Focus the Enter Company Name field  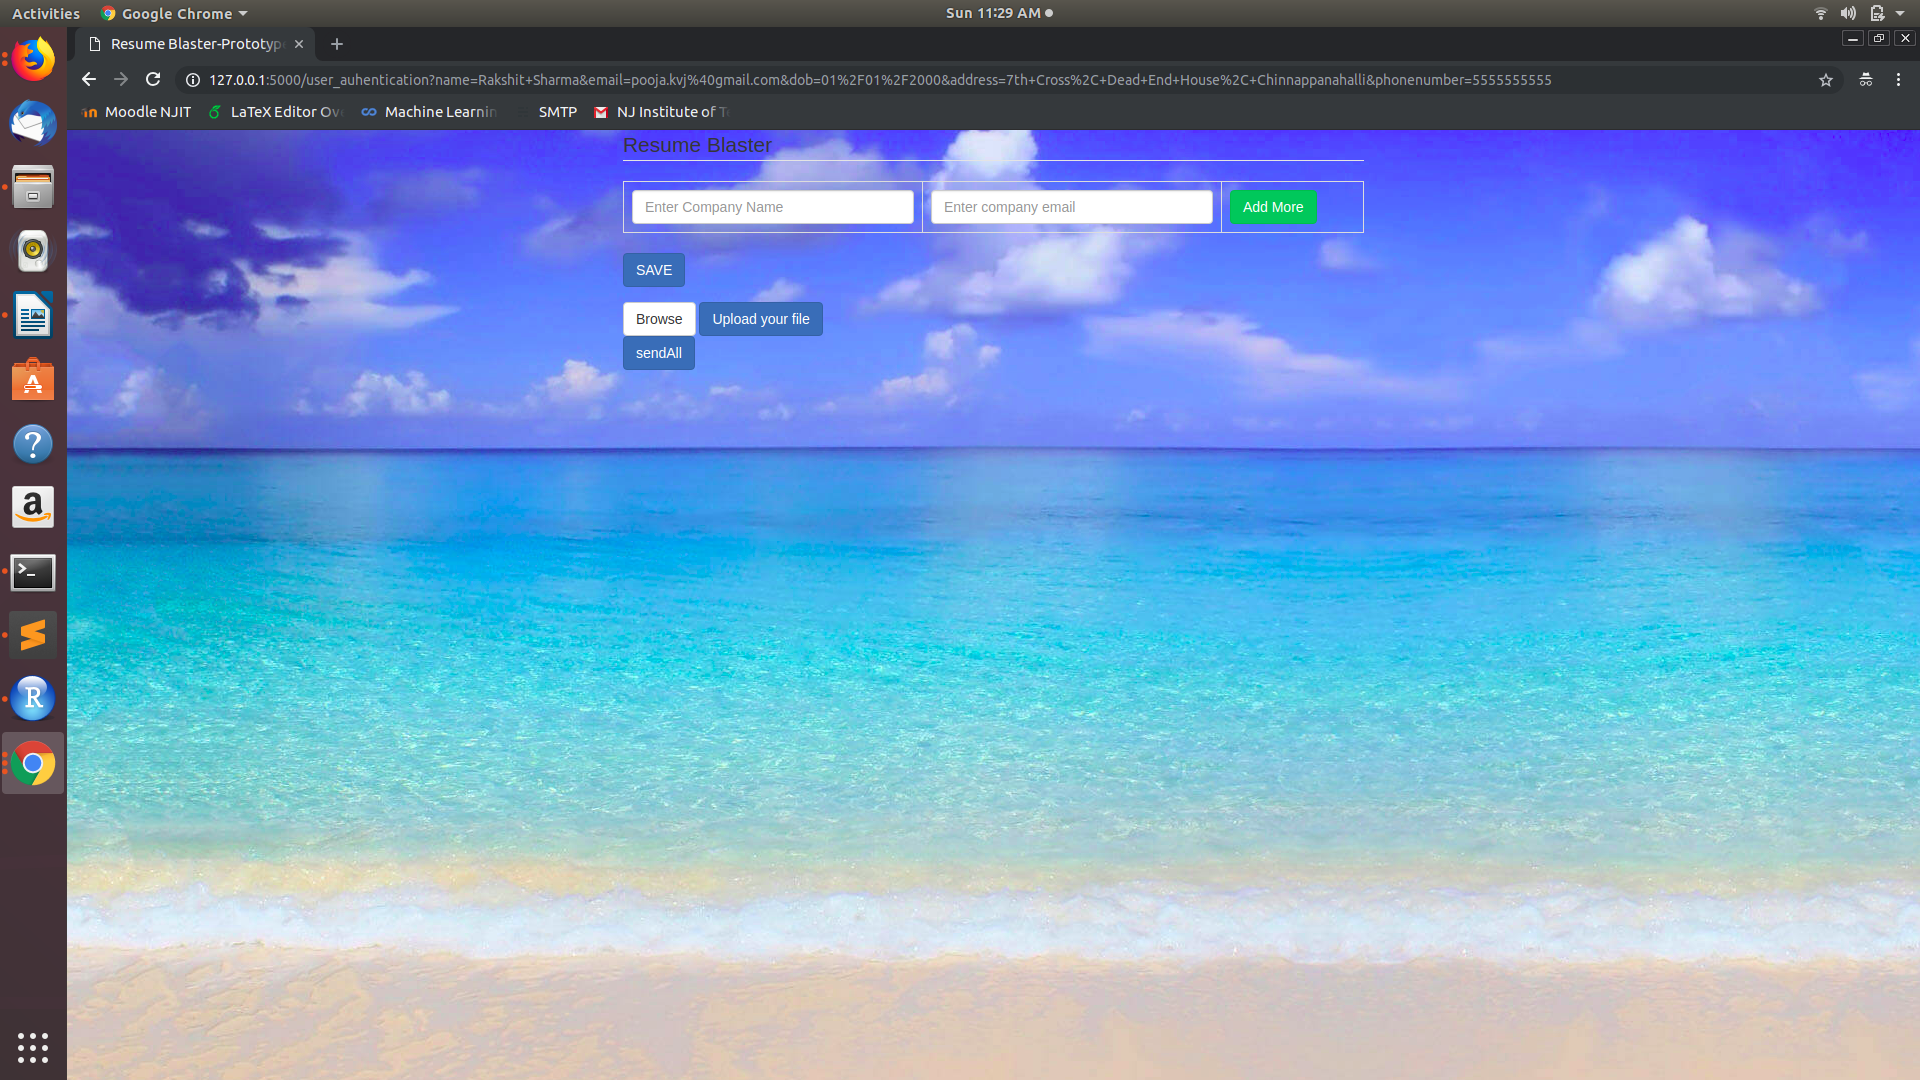772,207
